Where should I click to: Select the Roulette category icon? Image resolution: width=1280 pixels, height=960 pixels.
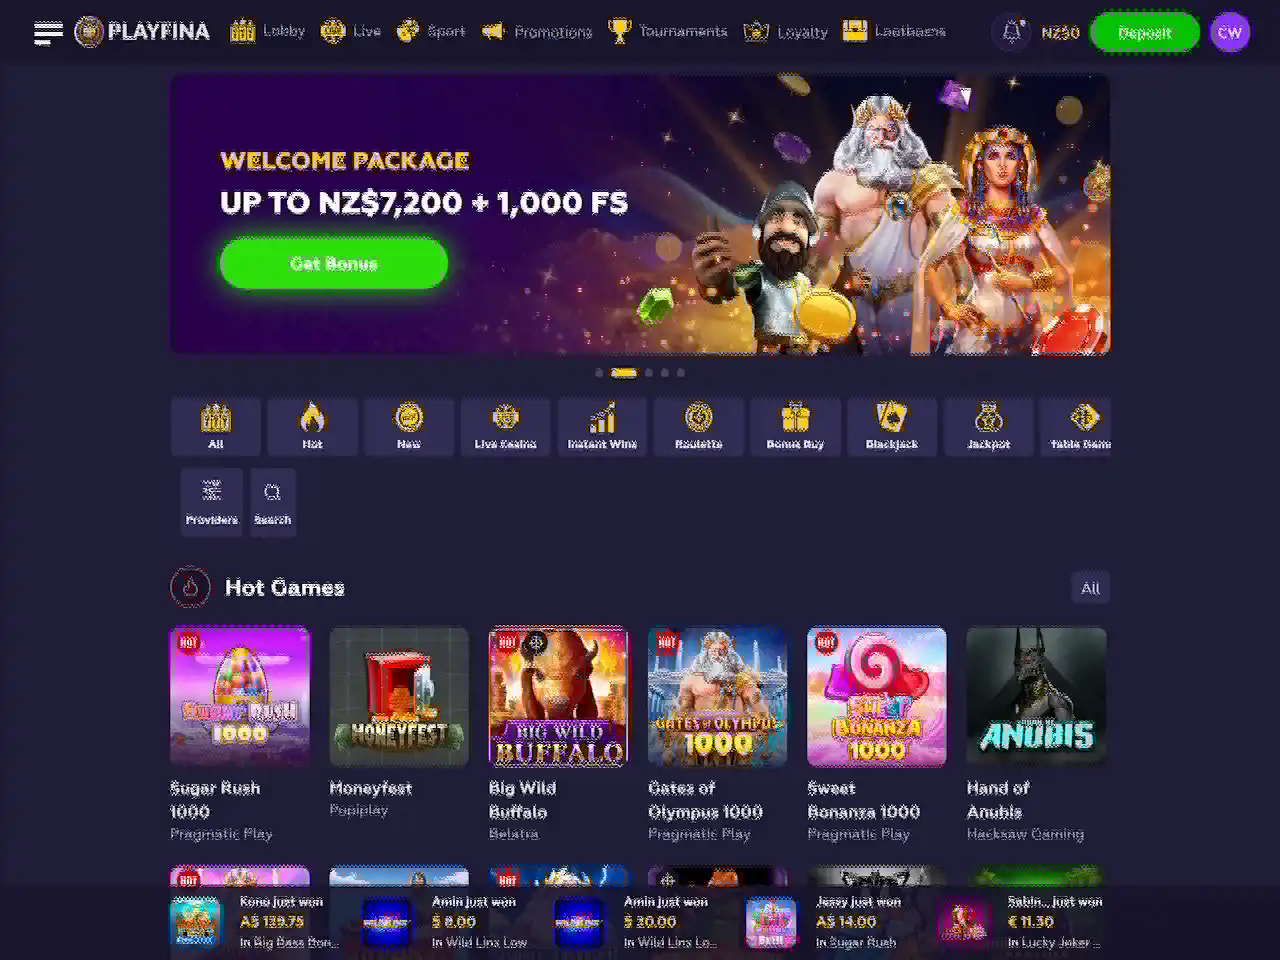[698, 416]
